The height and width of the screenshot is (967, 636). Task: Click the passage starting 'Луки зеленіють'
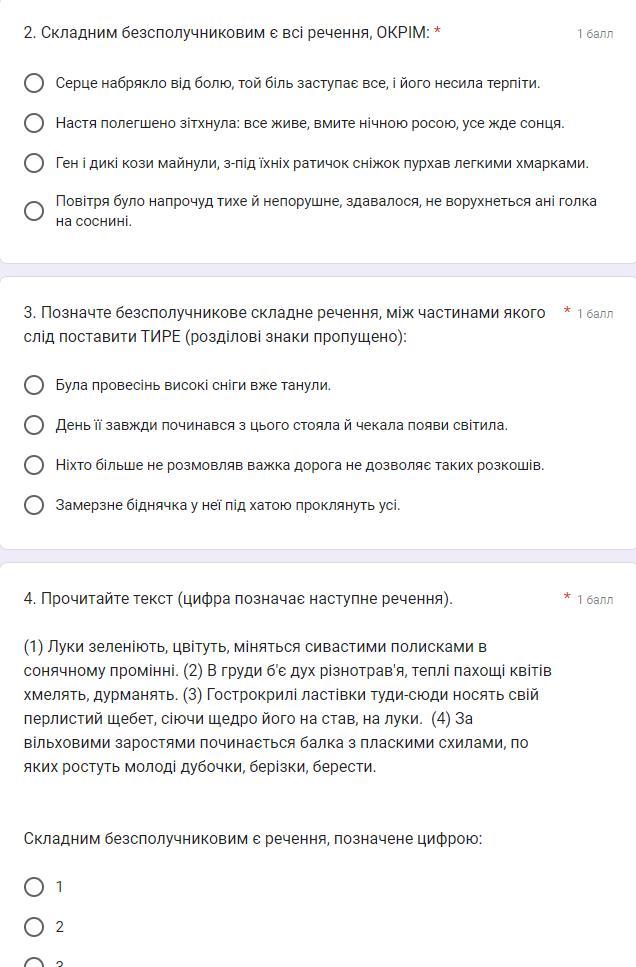pyautogui.click(x=287, y=707)
